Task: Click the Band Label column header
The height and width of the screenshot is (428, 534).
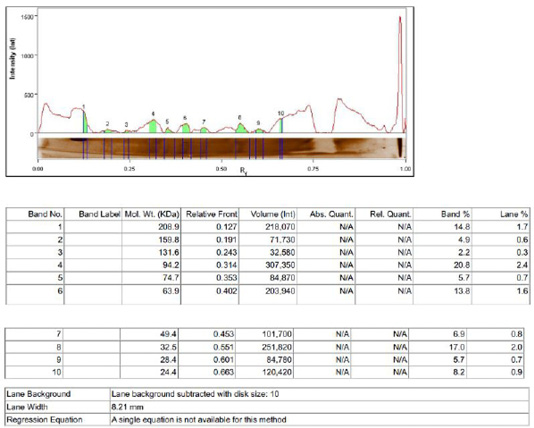Action: pyautogui.click(x=99, y=214)
